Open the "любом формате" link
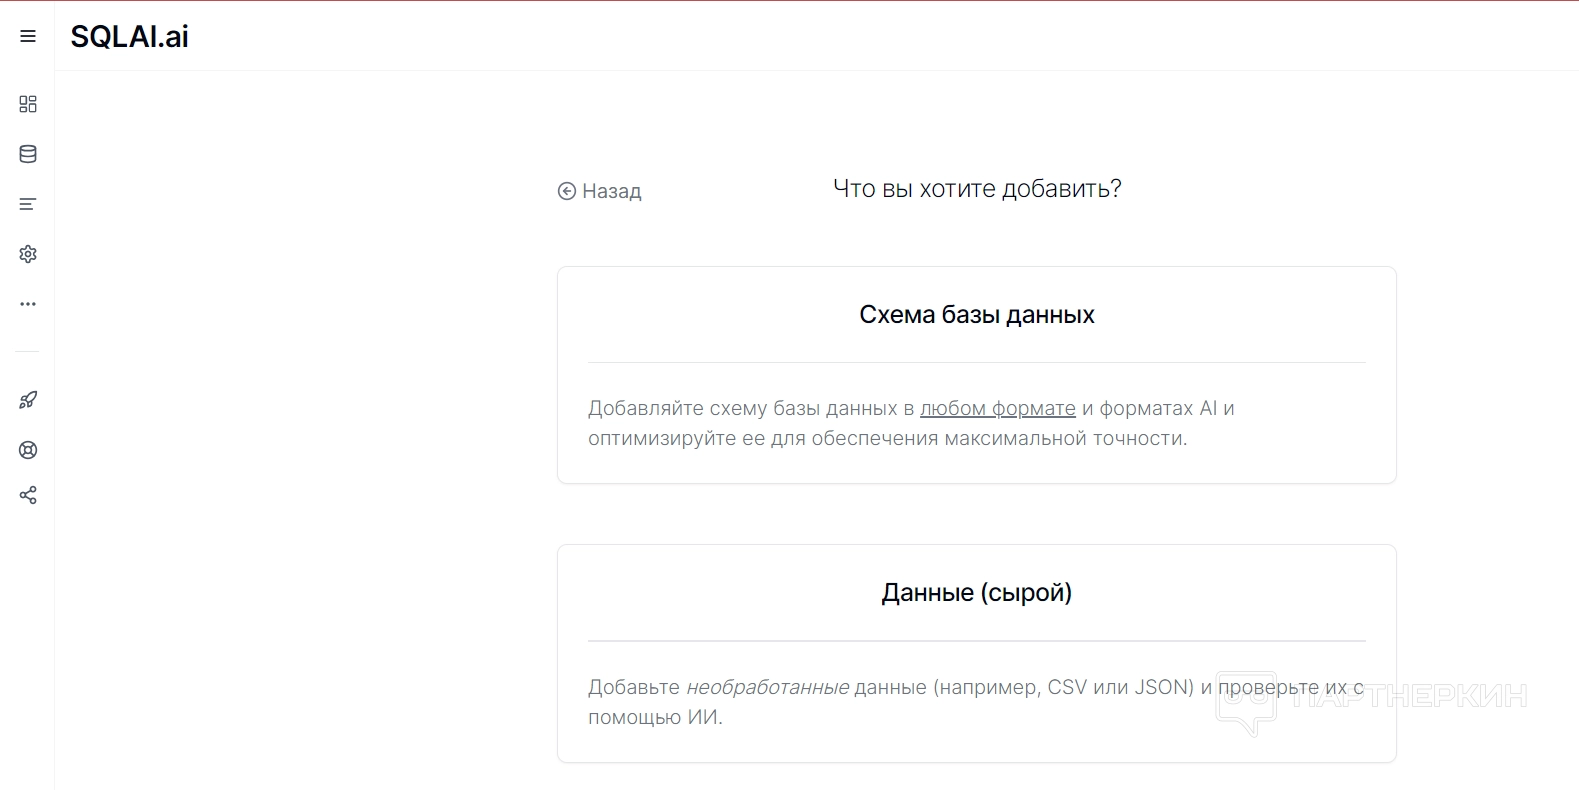This screenshot has height=790, width=1579. pos(997,408)
